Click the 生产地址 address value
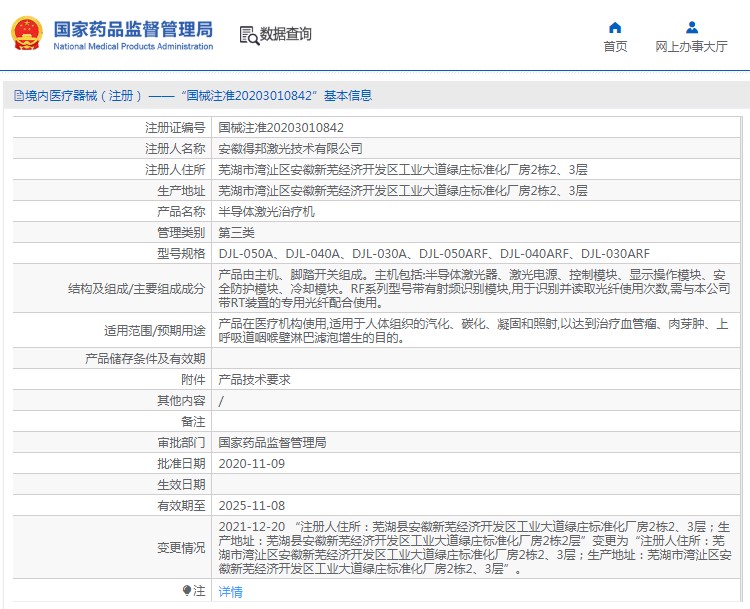The width and height of the screenshot is (750, 609). [x=403, y=191]
